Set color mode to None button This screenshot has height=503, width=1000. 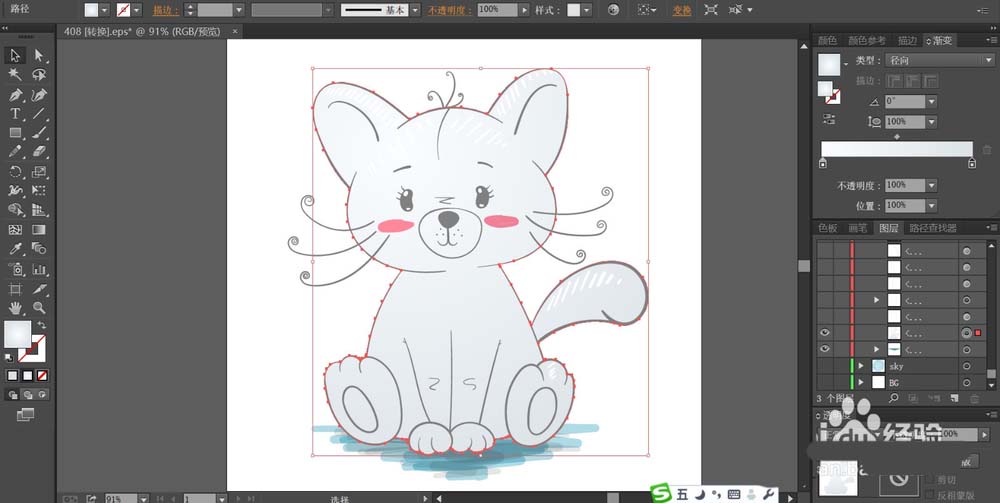pos(43,375)
